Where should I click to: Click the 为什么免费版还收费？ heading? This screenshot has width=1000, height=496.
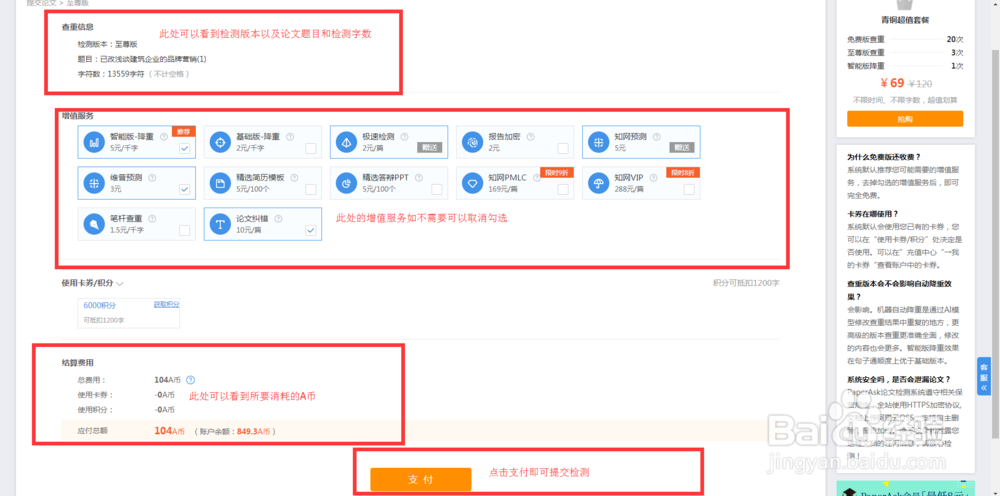pyautogui.click(x=884, y=157)
